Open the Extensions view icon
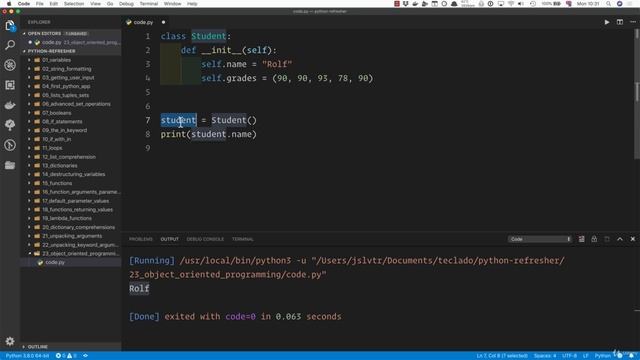 pos(10,85)
